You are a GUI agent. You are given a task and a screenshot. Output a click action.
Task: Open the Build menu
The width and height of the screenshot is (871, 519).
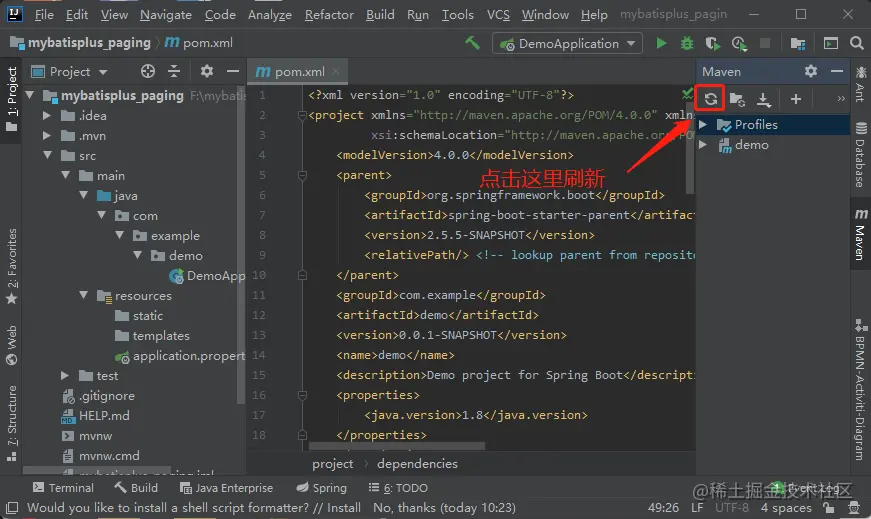tap(380, 14)
